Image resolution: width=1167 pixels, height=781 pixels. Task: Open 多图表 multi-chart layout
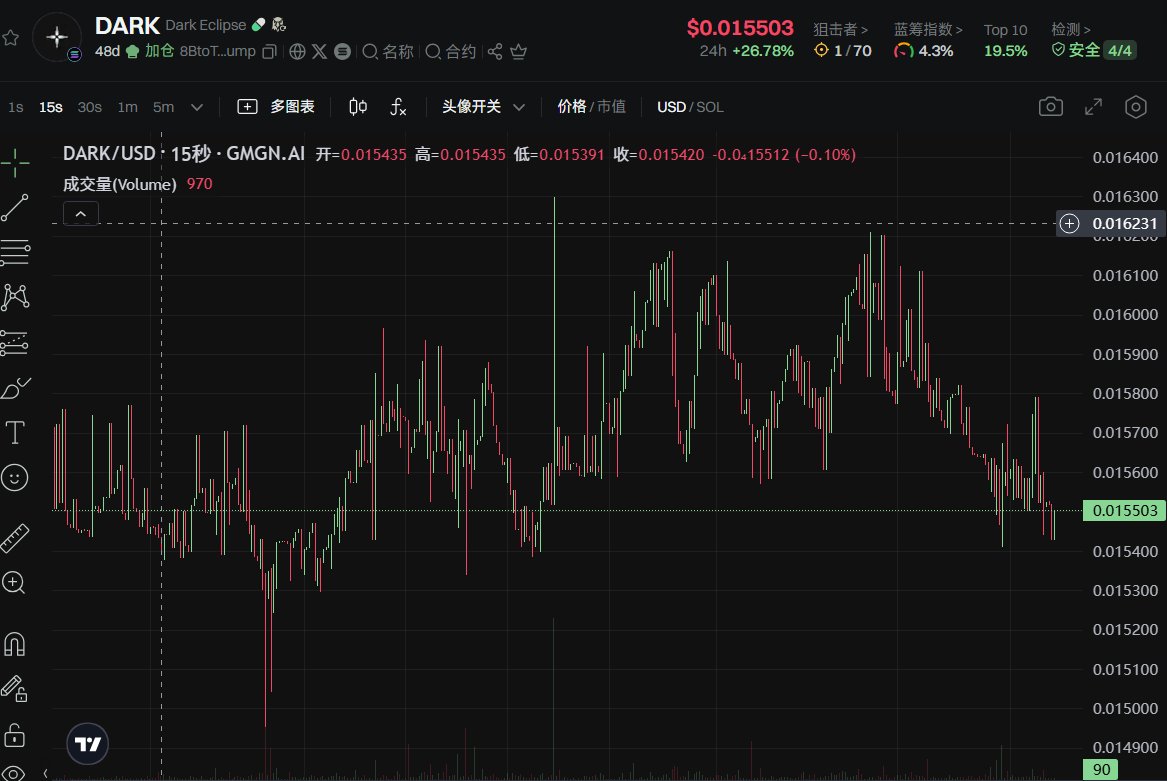pos(275,107)
